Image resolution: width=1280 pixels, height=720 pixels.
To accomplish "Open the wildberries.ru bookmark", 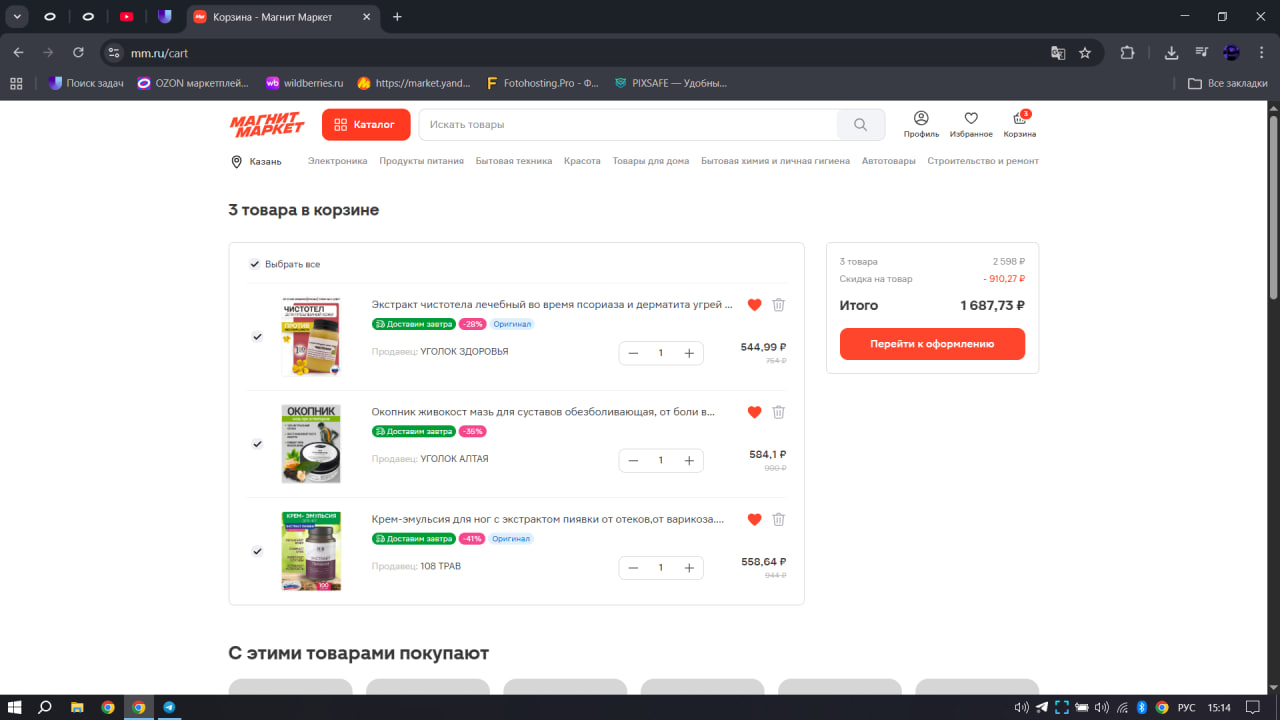I will [304, 83].
